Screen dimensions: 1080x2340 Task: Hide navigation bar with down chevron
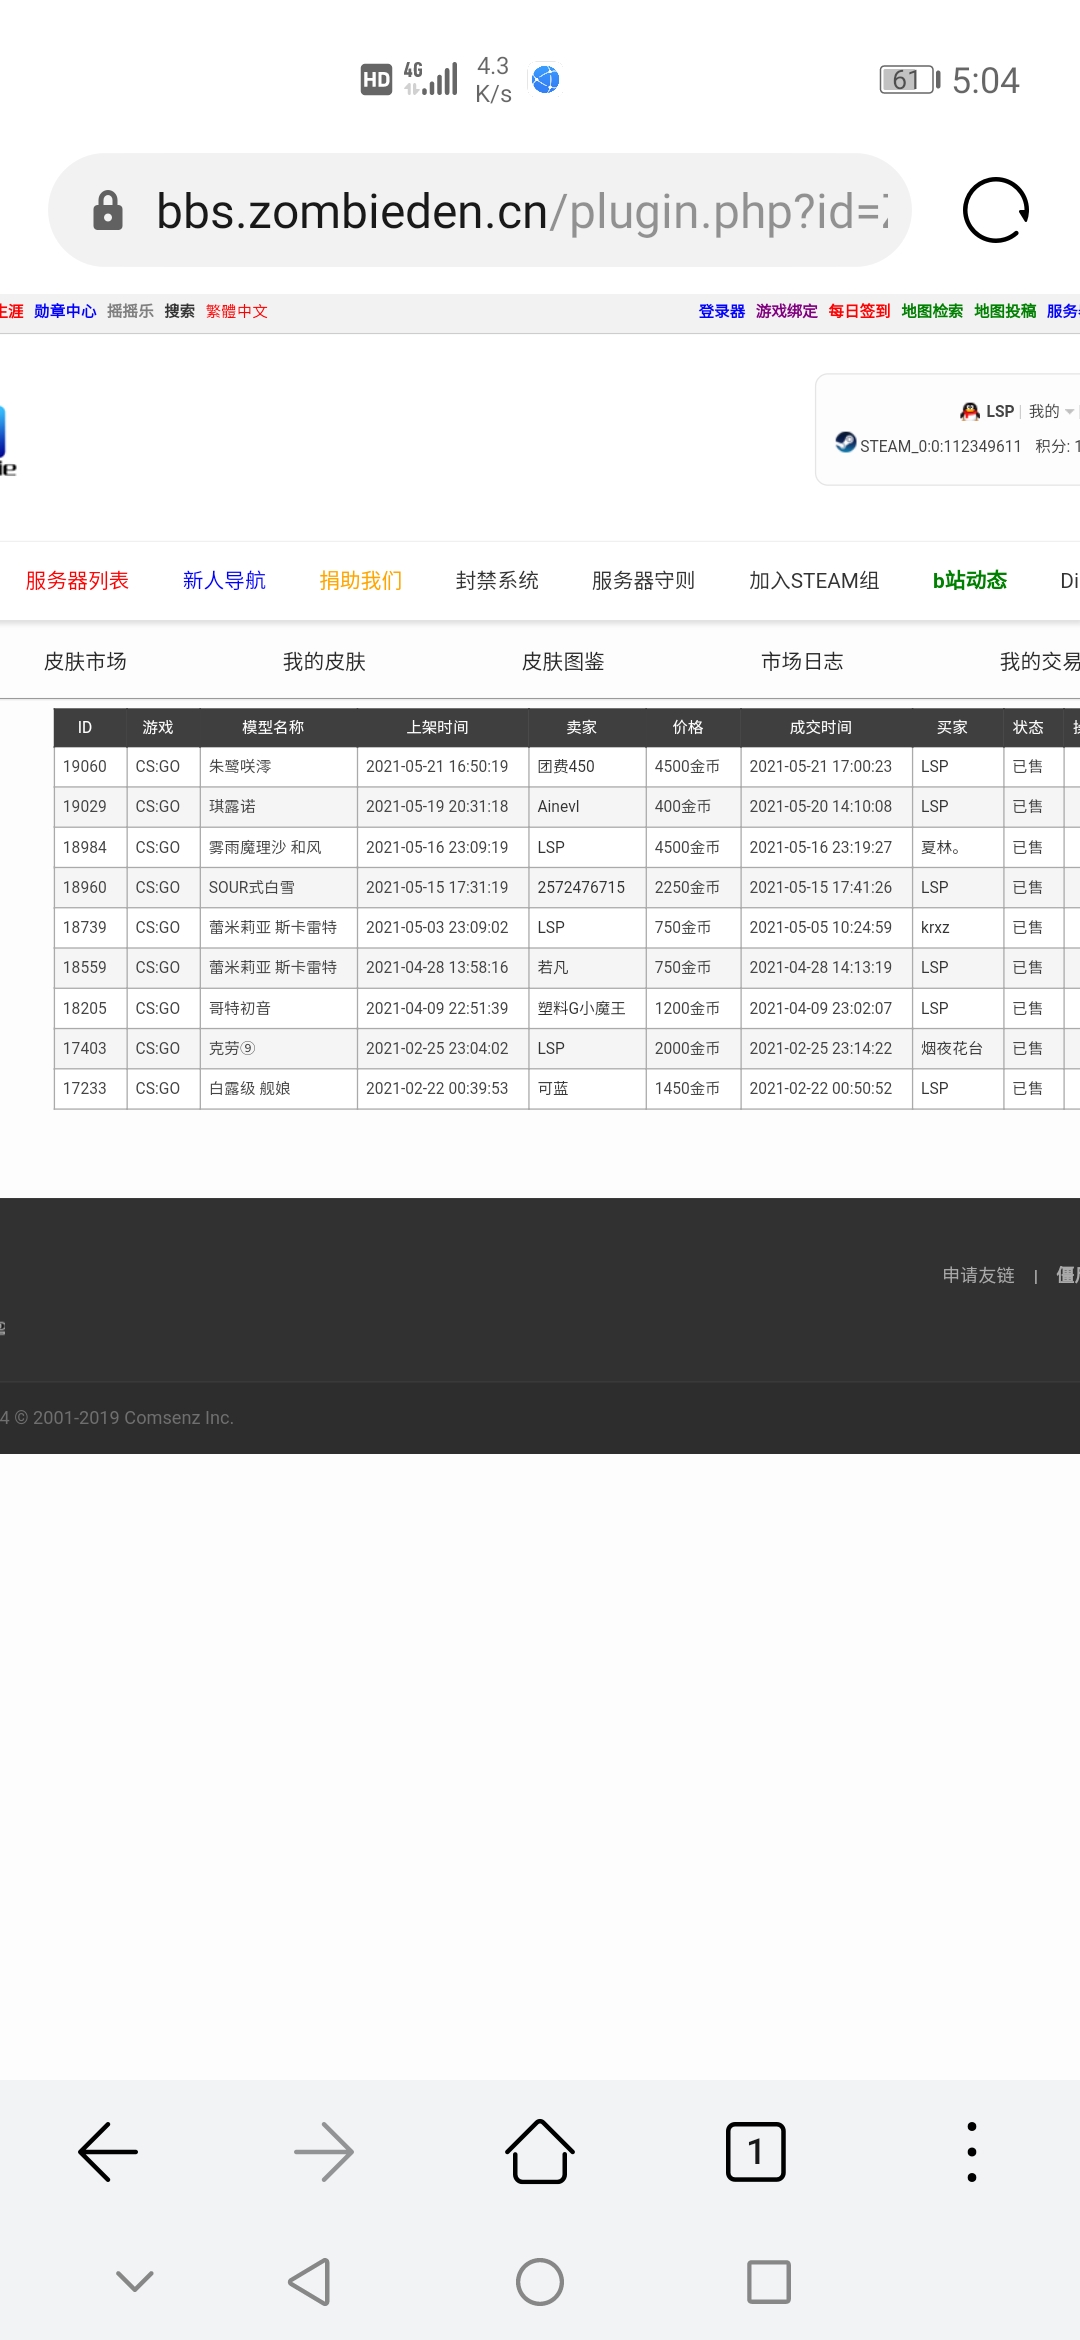pos(135,2281)
